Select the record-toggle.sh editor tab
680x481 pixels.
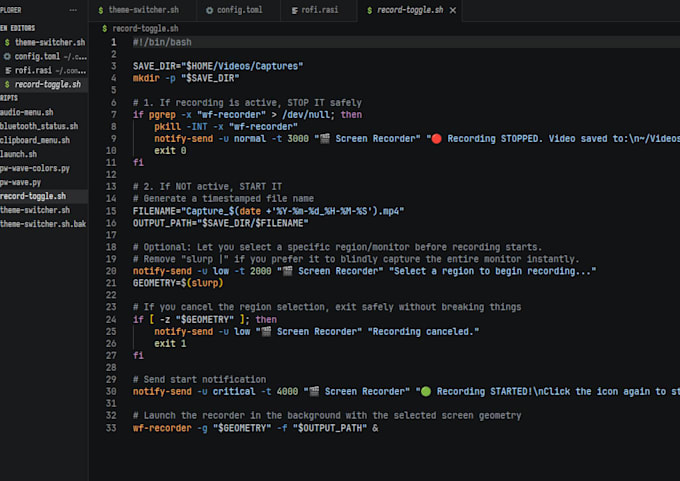409,10
